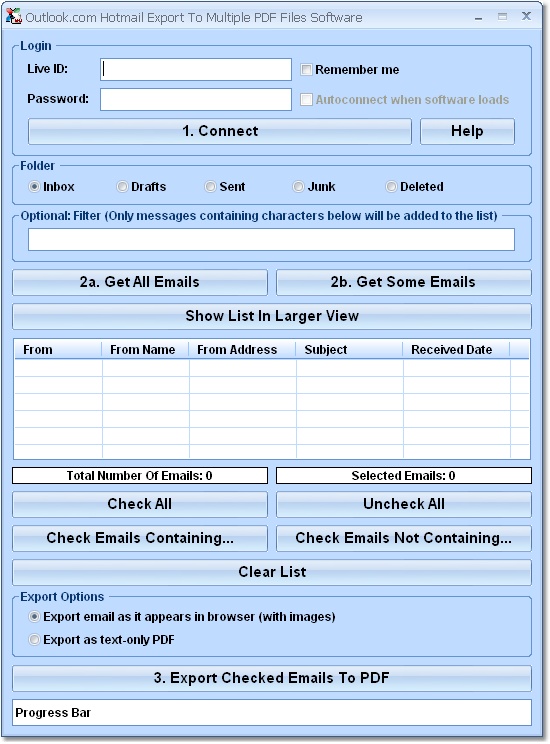The width and height of the screenshot is (550, 744).
Task: Click the application icon in title bar
Action: [x=14, y=17]
